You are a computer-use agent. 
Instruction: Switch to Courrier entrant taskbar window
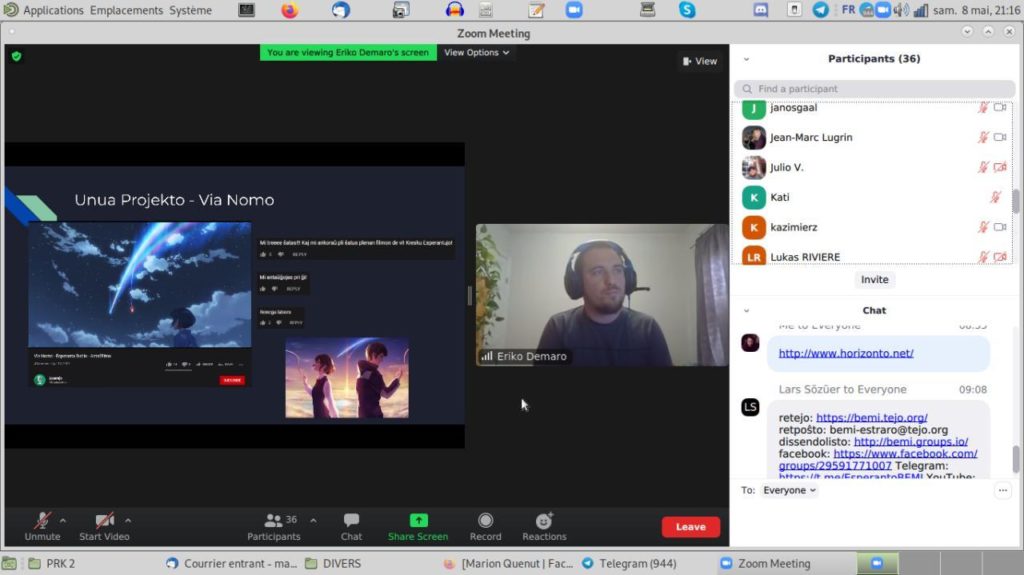[232, 563]
